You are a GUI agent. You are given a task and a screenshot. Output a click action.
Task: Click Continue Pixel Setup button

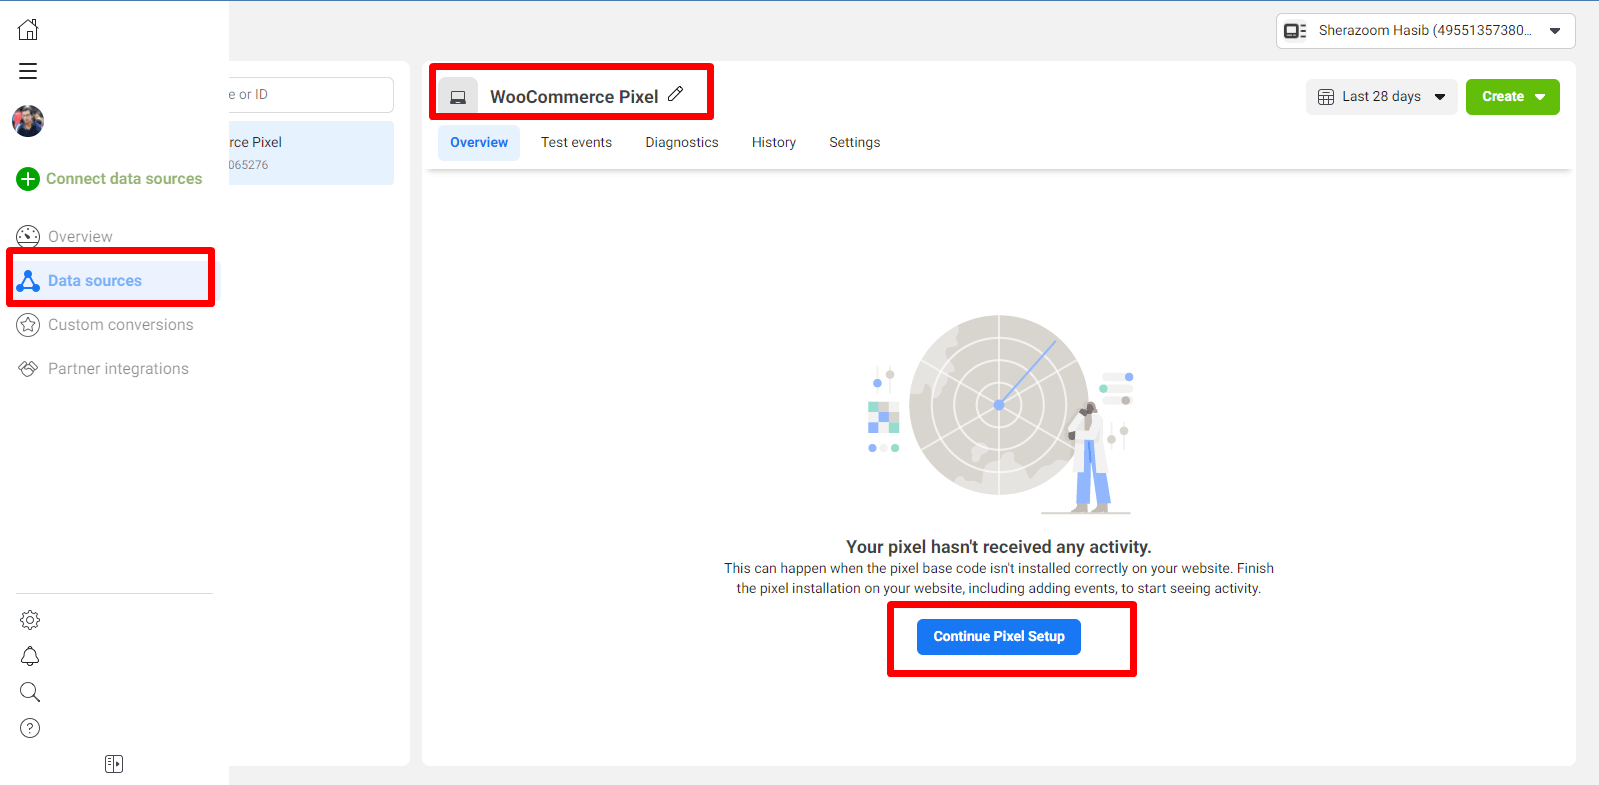click(999, 637)
